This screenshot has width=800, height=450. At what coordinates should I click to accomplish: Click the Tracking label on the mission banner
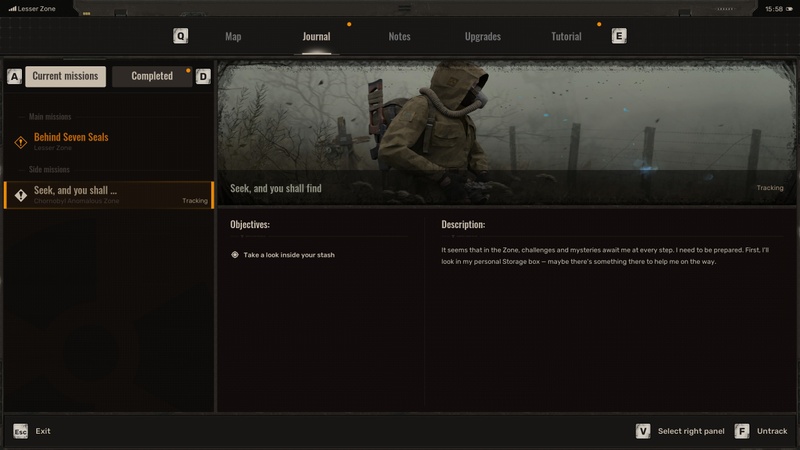click(770, 188)
